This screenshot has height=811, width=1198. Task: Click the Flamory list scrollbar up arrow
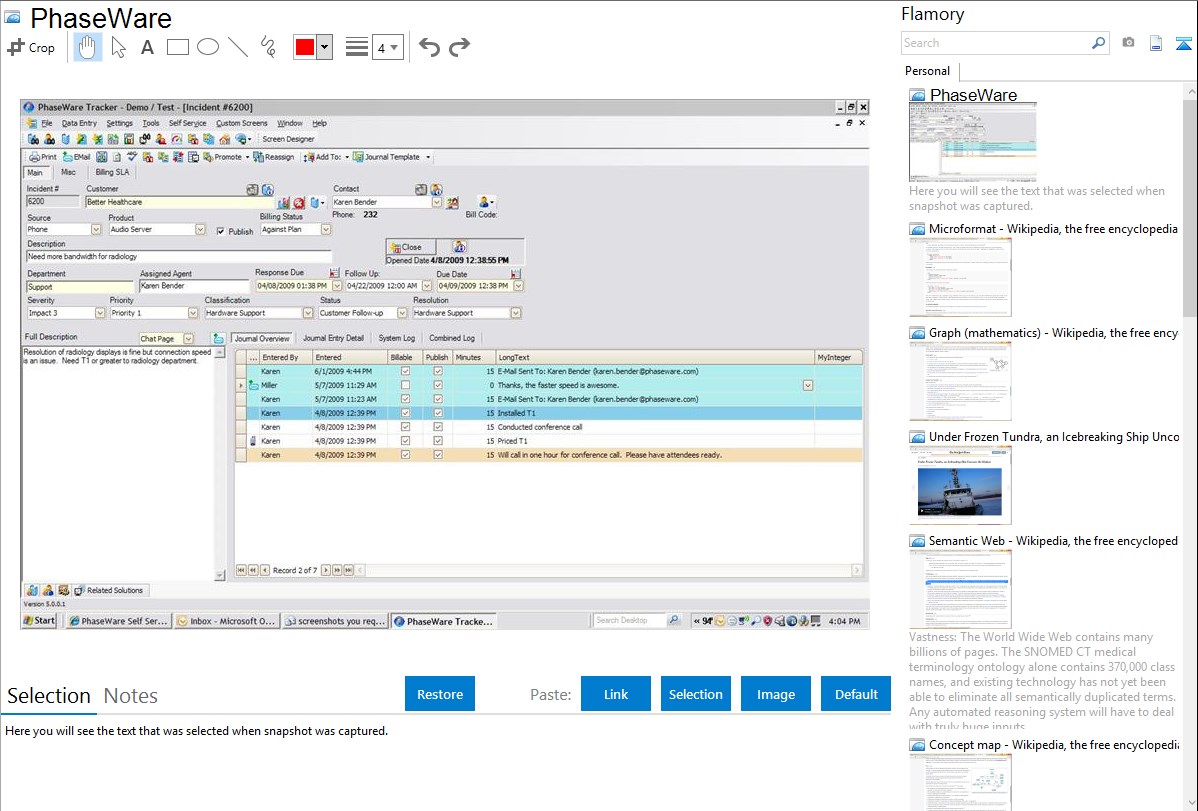click(1190, 90)
